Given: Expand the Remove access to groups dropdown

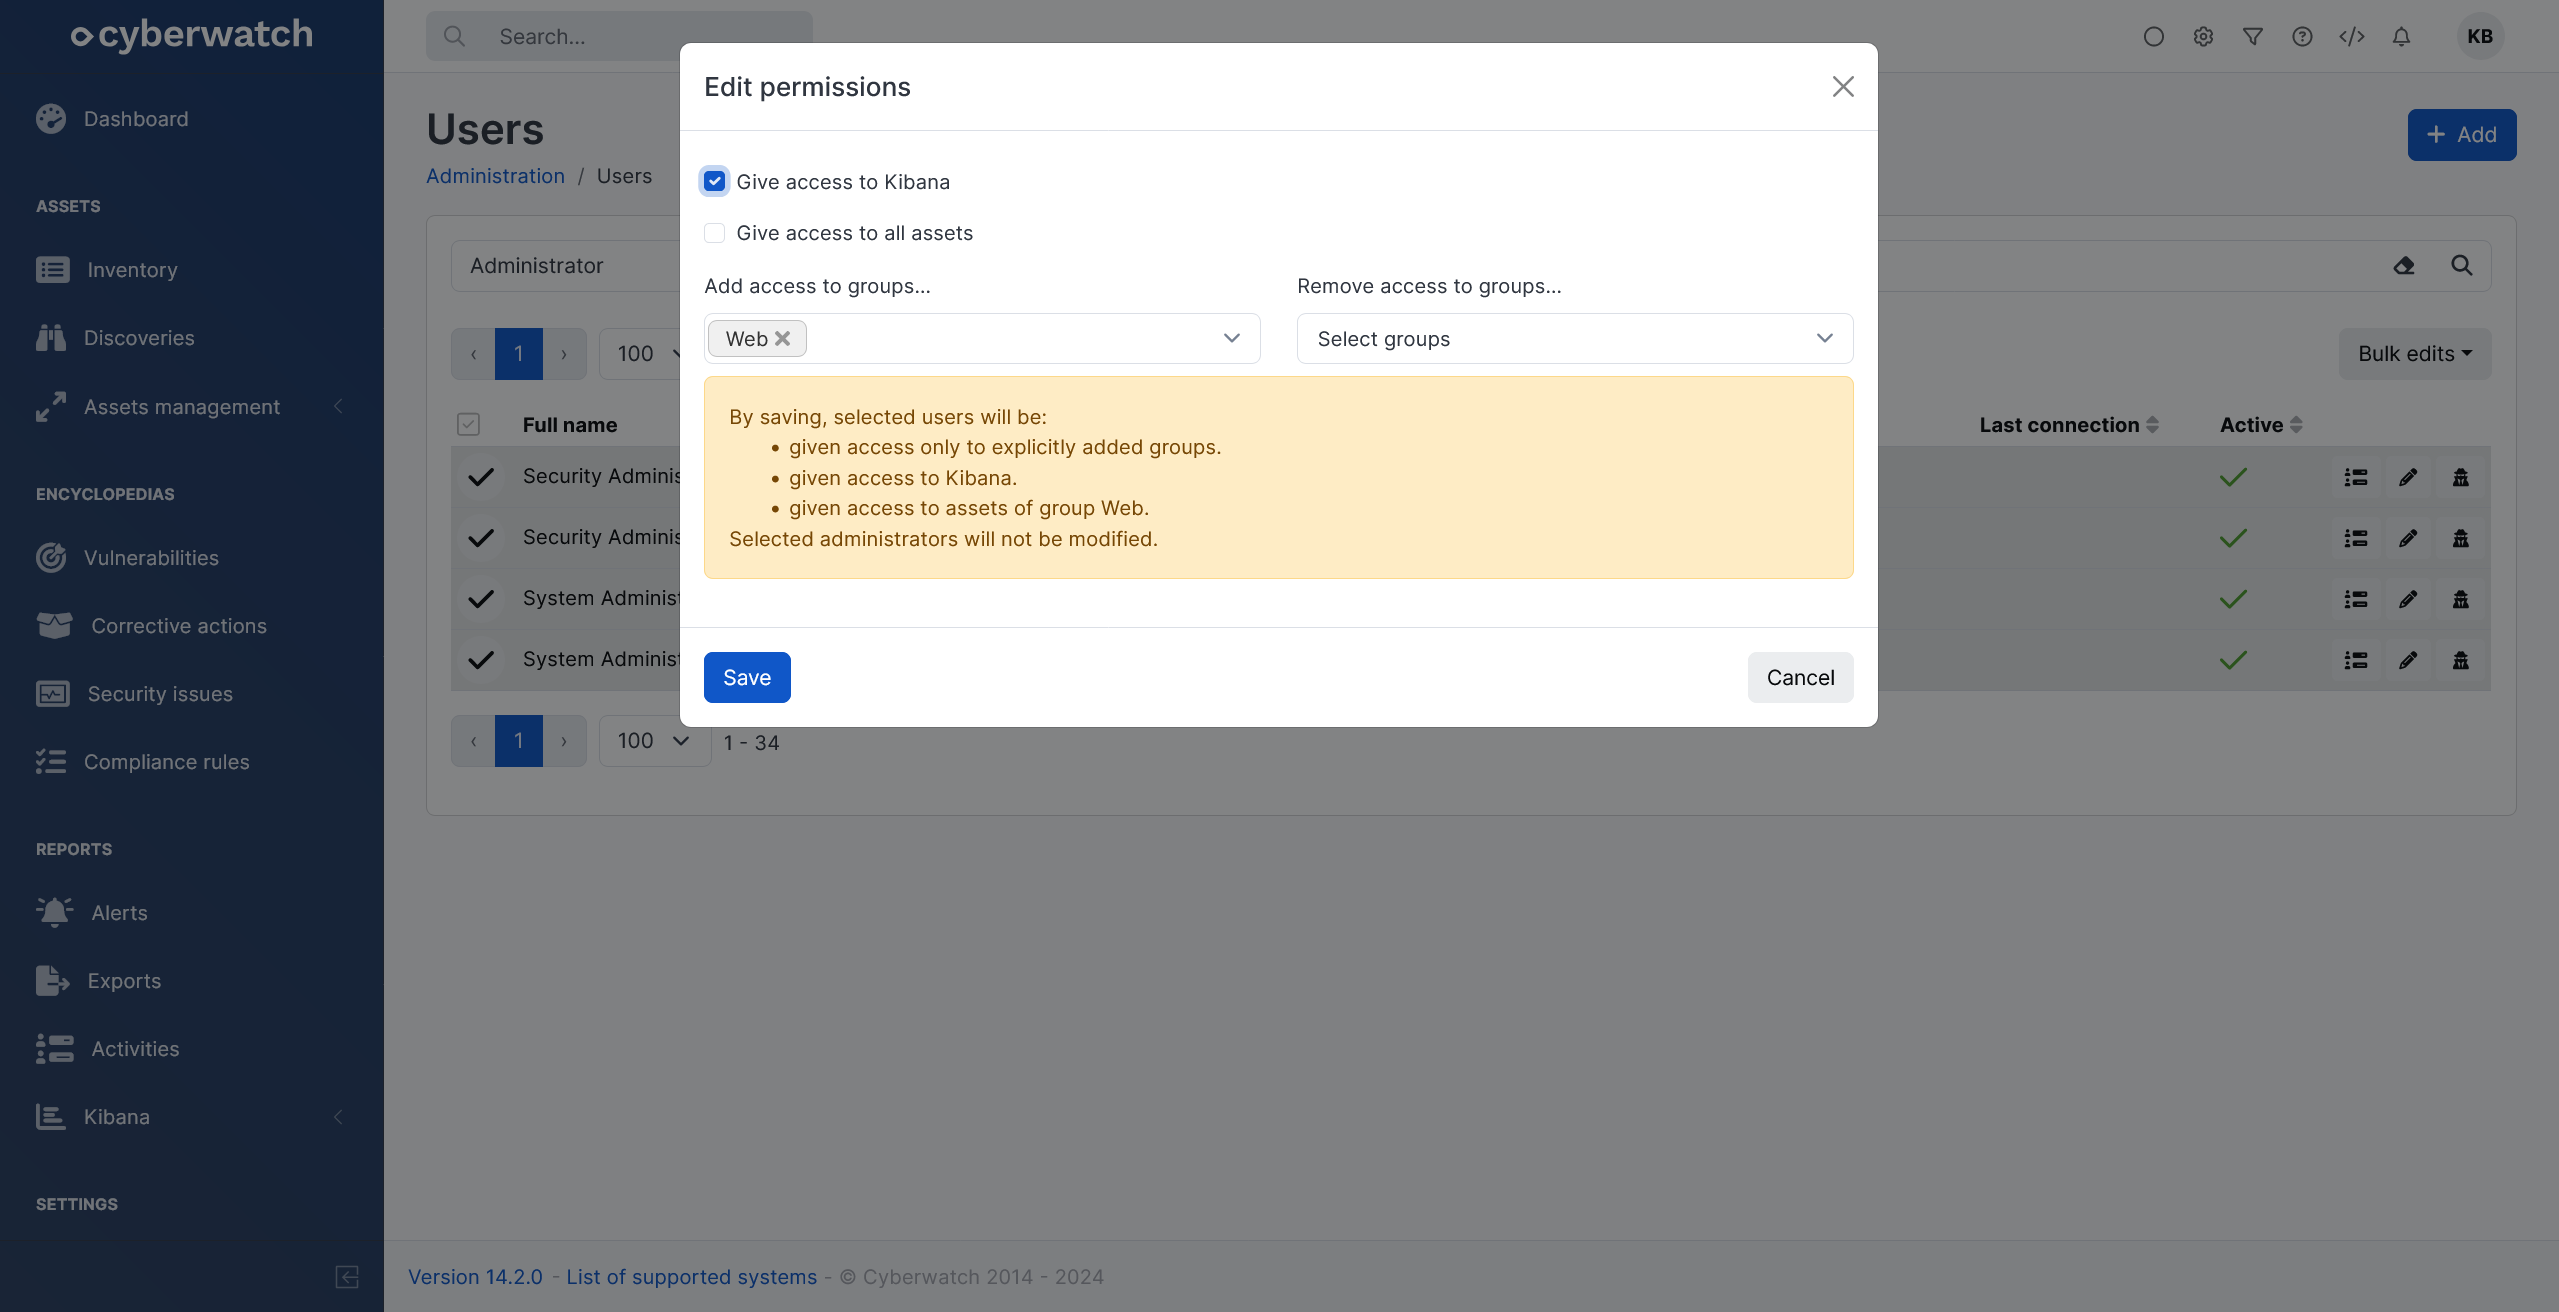Looking at the screenshot, I should point(1574,339).
